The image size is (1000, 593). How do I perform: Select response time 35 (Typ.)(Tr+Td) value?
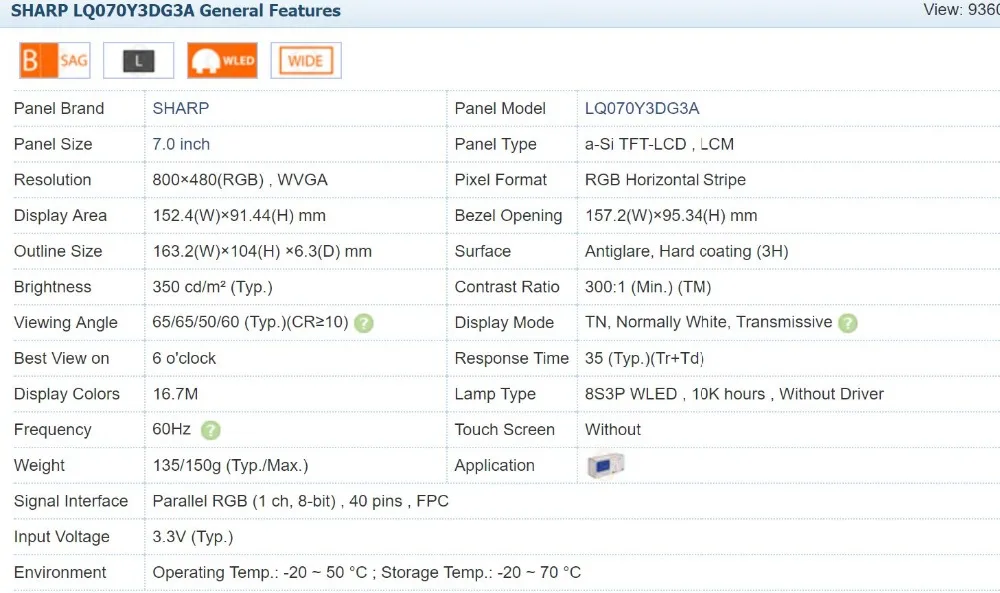point(644,358)
